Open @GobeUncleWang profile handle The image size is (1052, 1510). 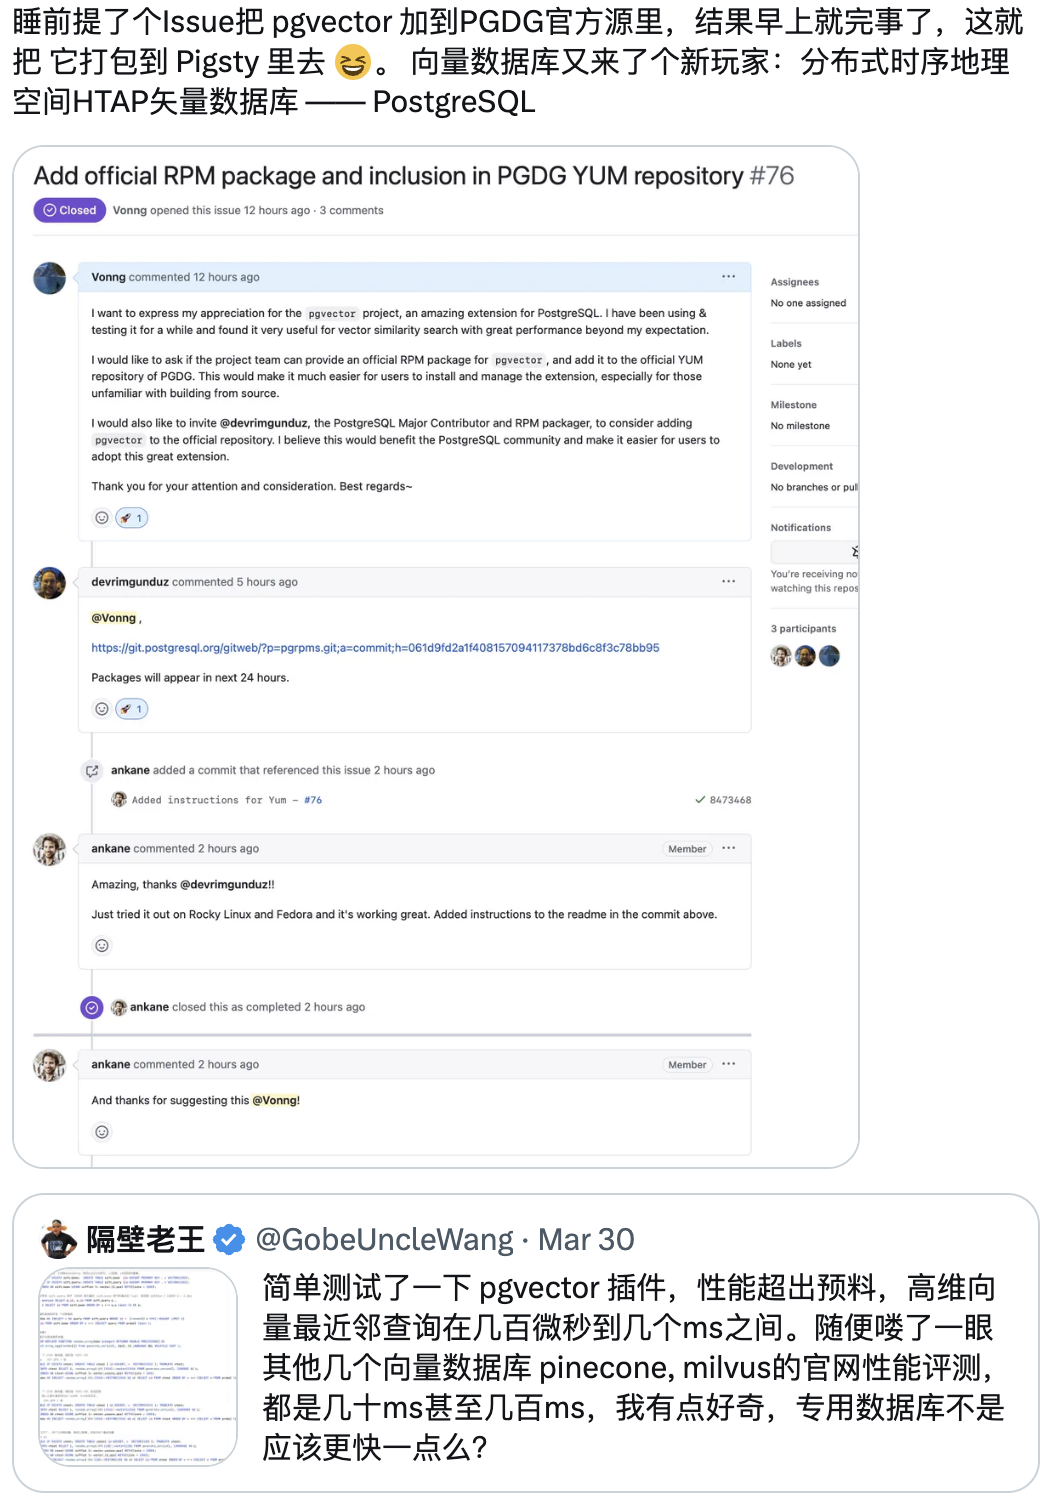pyautogui.click(x=384, y=1240)
